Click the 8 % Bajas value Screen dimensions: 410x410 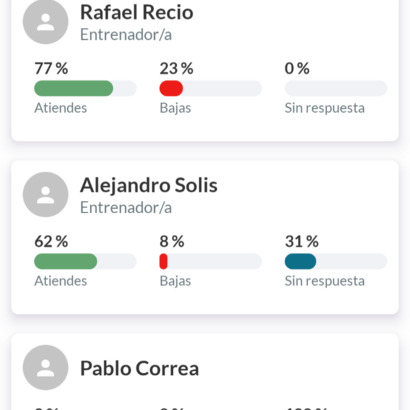tap(172, 242)
